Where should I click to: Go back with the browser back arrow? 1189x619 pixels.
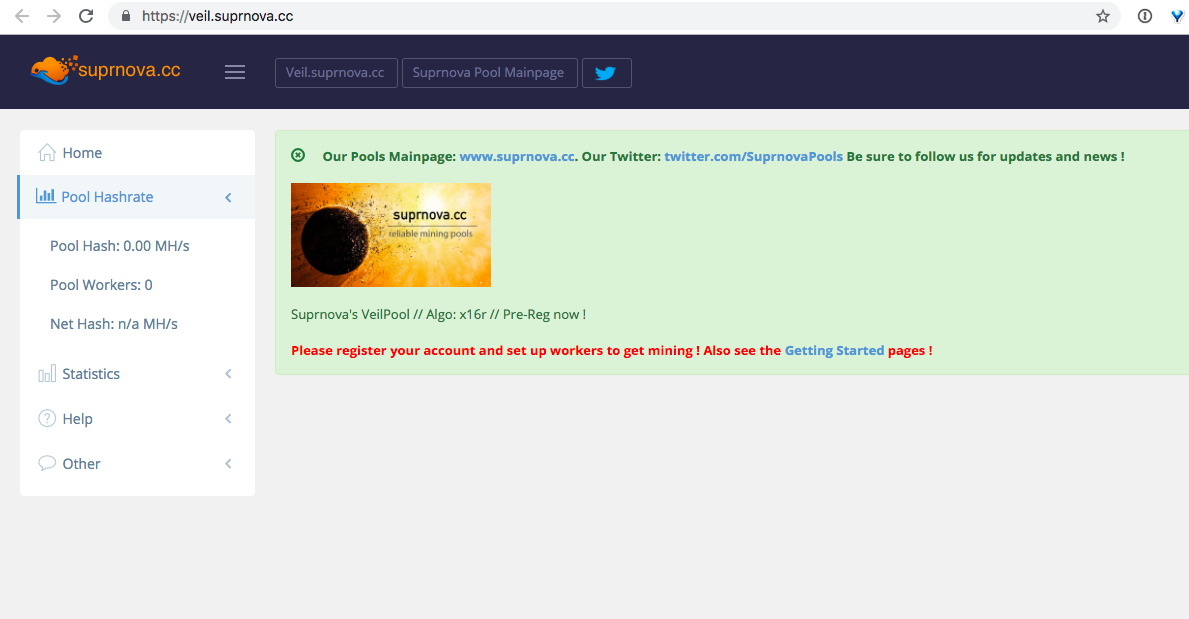[22, 16]
